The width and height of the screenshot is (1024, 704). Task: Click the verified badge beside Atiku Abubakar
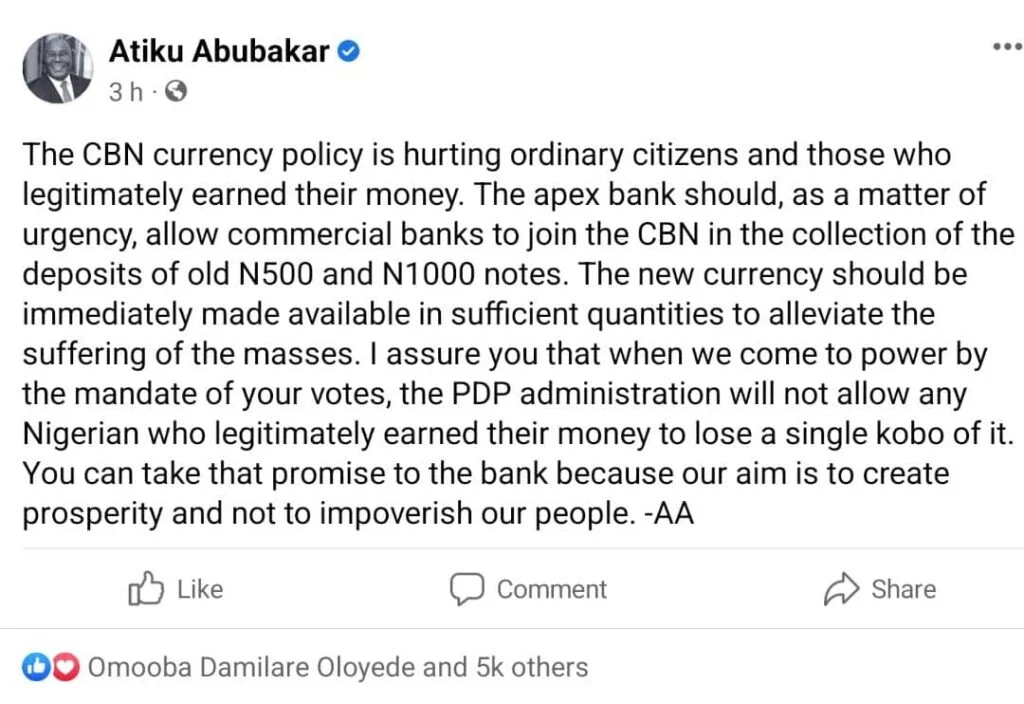348,51
